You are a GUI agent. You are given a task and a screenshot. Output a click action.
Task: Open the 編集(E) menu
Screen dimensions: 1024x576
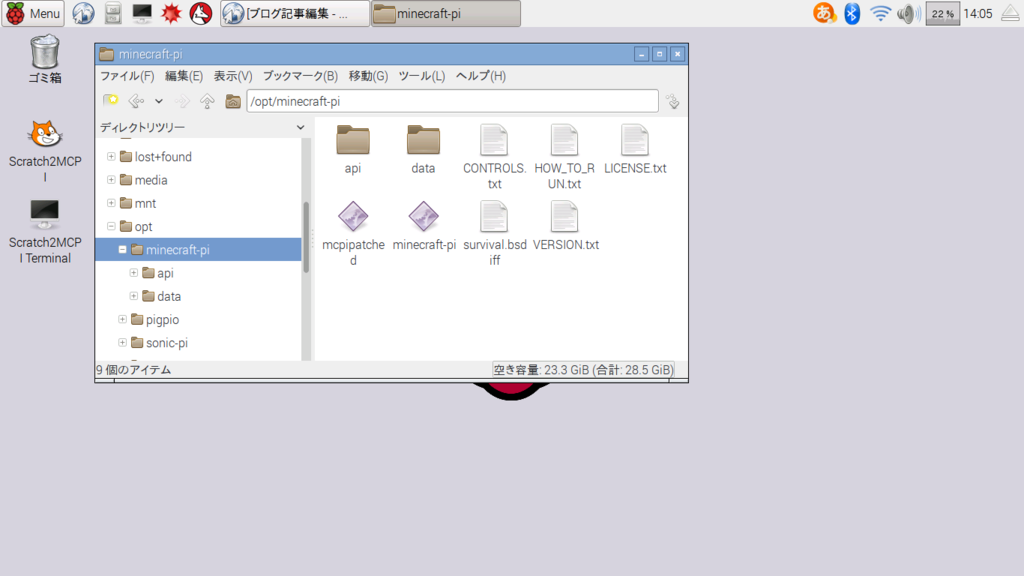pyautogui.click(x=184, y=76)
